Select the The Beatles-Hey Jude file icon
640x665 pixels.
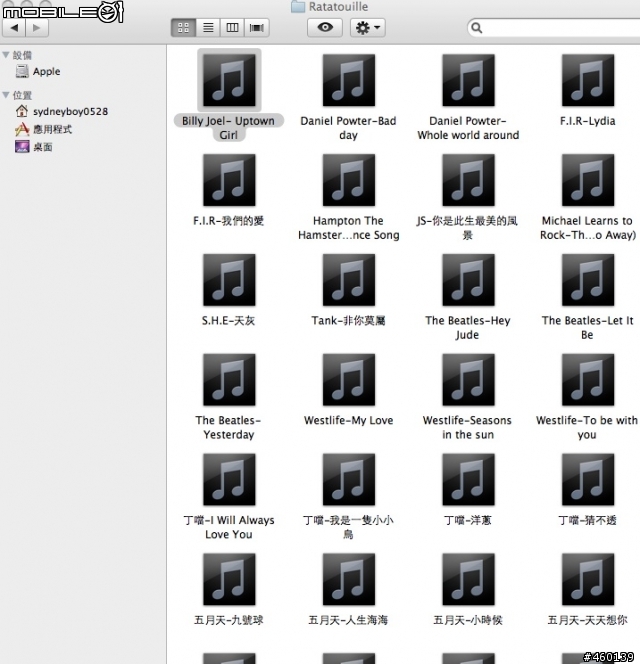tap(468, 280)
